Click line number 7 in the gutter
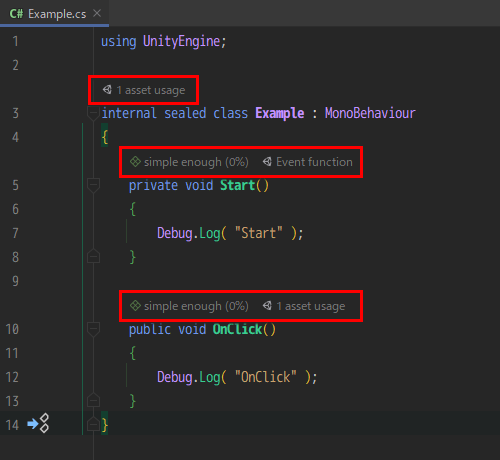Viewport: 500px width, 460px height. pos(15,233)
